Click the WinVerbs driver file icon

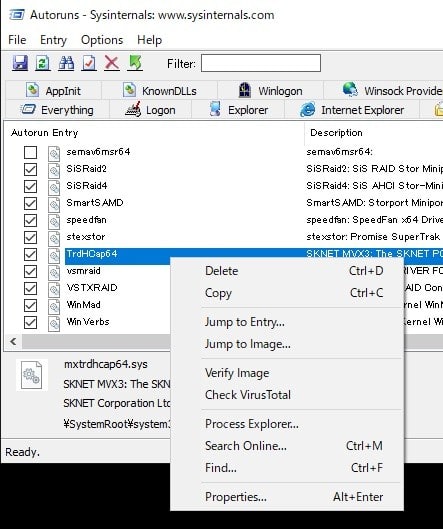click(x=54, y=323)
